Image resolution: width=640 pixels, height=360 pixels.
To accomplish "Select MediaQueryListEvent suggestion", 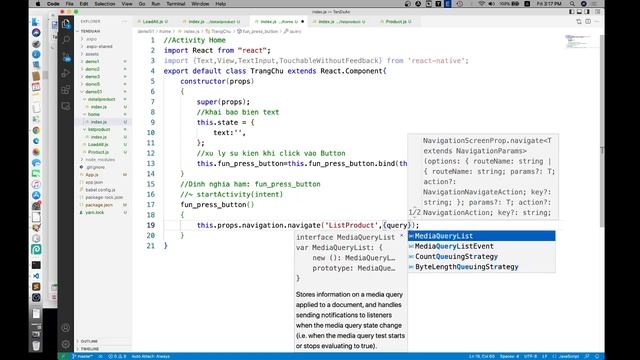I will point(482,246).
